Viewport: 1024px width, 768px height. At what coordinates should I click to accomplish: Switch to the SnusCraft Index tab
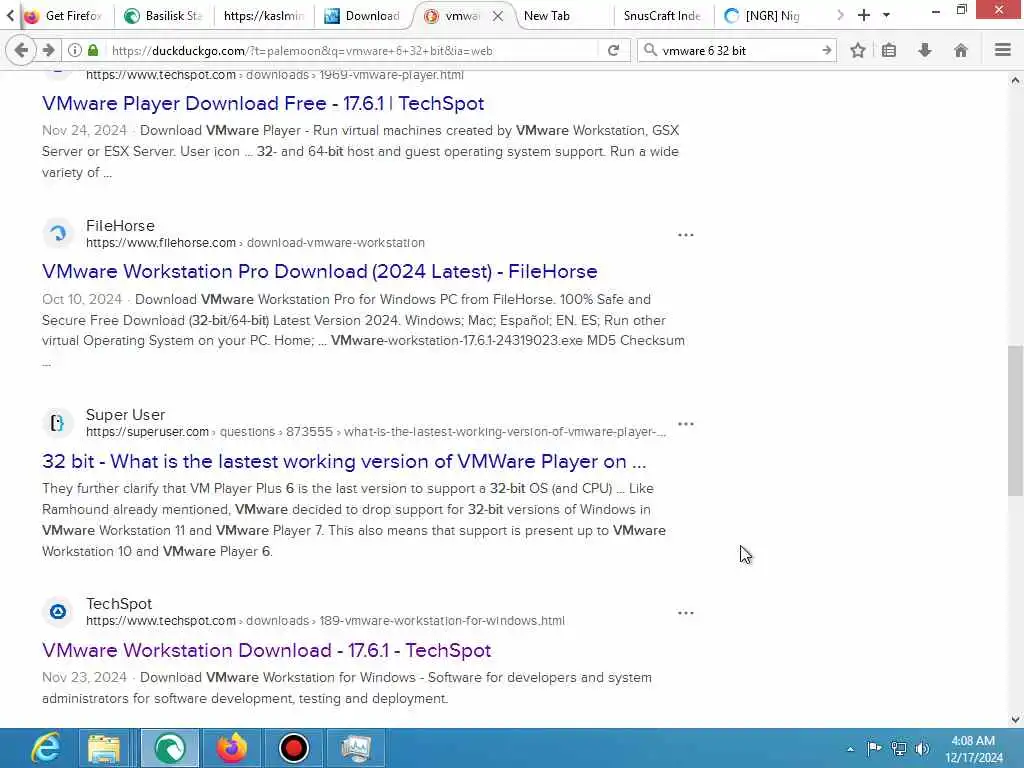[x=662, y=16]
